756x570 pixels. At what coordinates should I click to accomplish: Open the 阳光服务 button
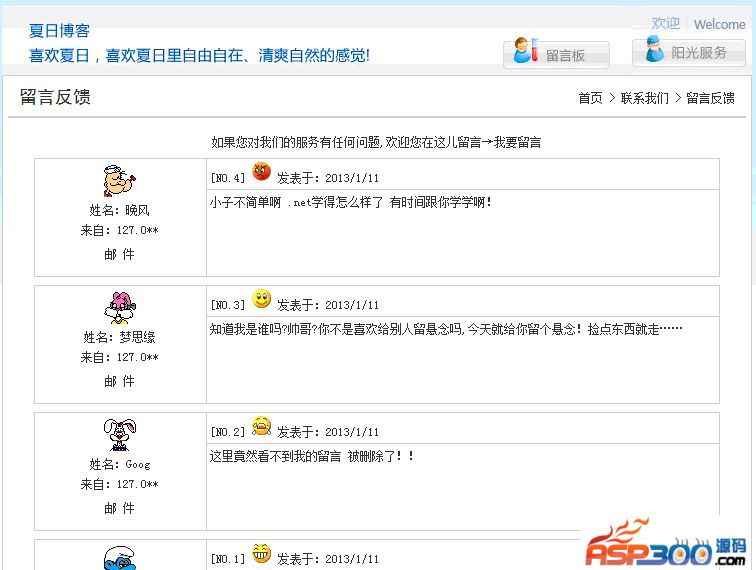click(x=688, y=52)
